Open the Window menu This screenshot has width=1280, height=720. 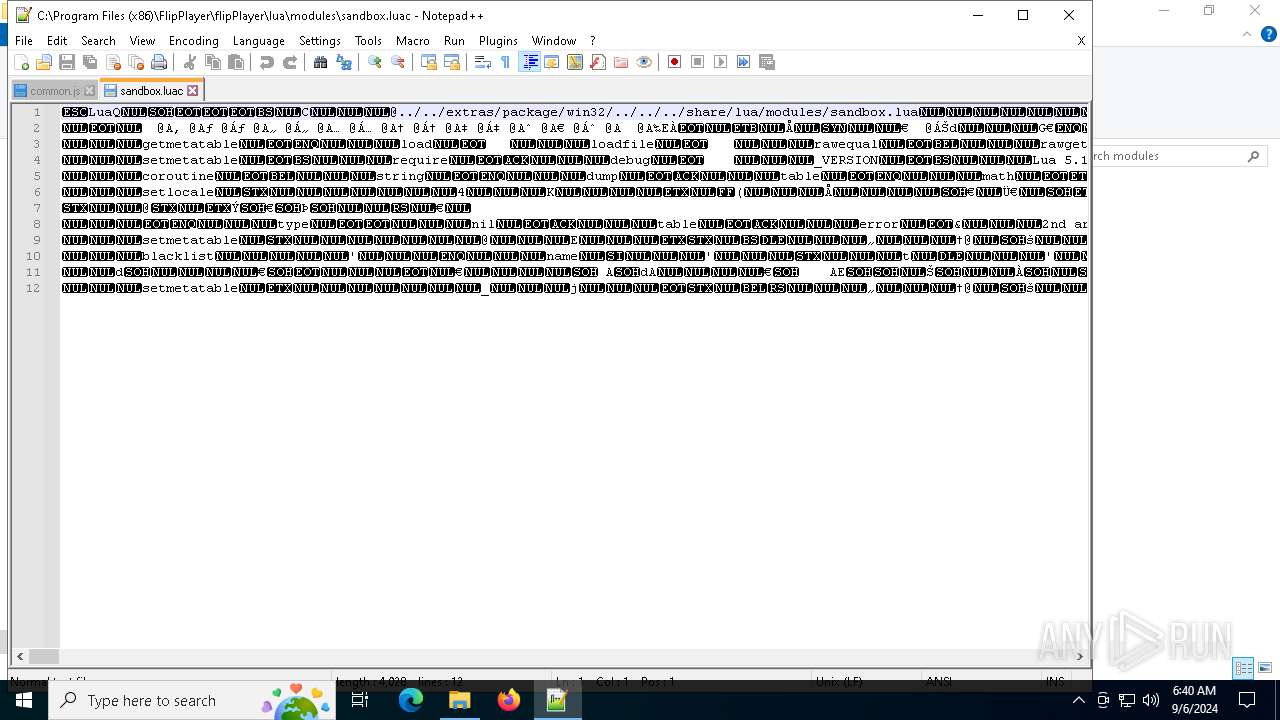coord(553,41)
